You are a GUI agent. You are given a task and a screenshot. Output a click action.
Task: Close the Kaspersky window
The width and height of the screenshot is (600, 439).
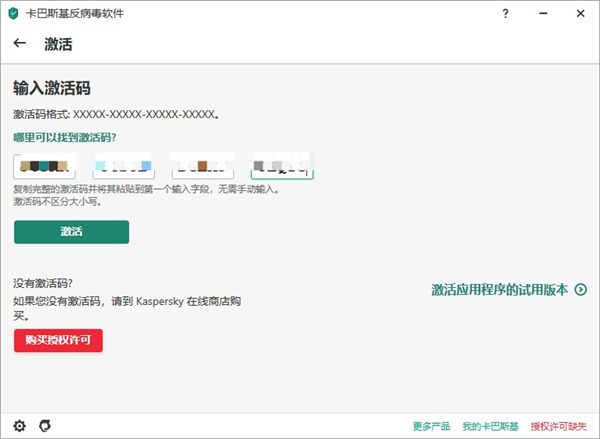click(x=578, y=14)
